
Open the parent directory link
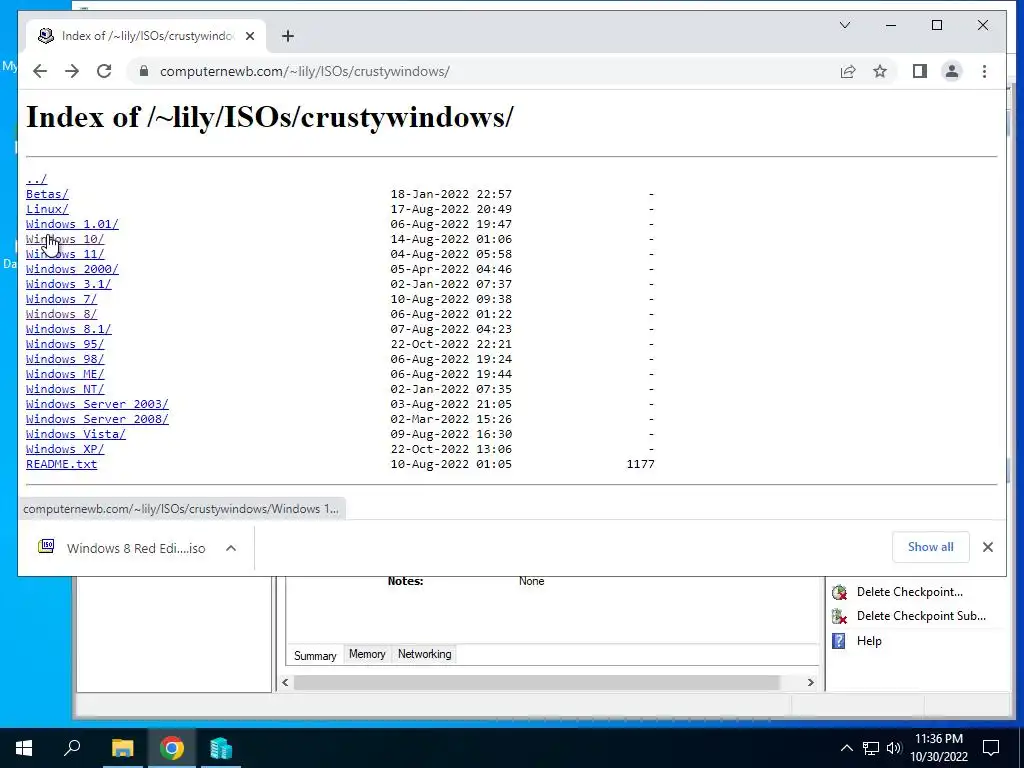pyautogui.click(x=37, y=179)
